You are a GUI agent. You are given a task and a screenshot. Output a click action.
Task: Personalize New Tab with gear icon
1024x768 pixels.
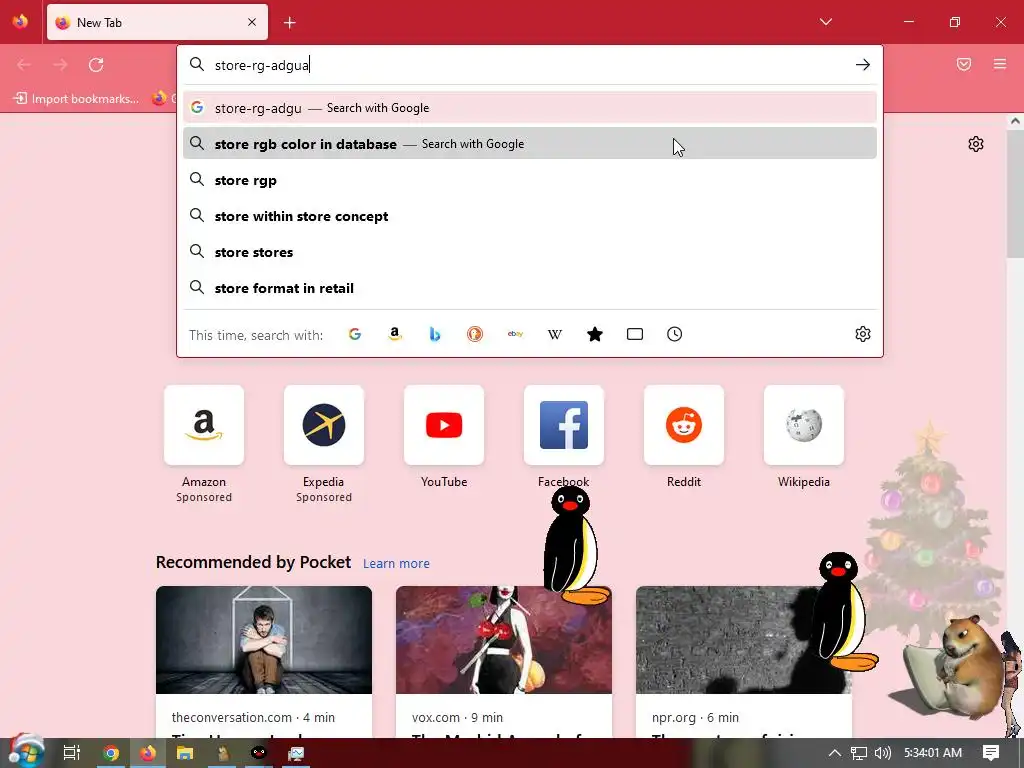click(976, 144)
